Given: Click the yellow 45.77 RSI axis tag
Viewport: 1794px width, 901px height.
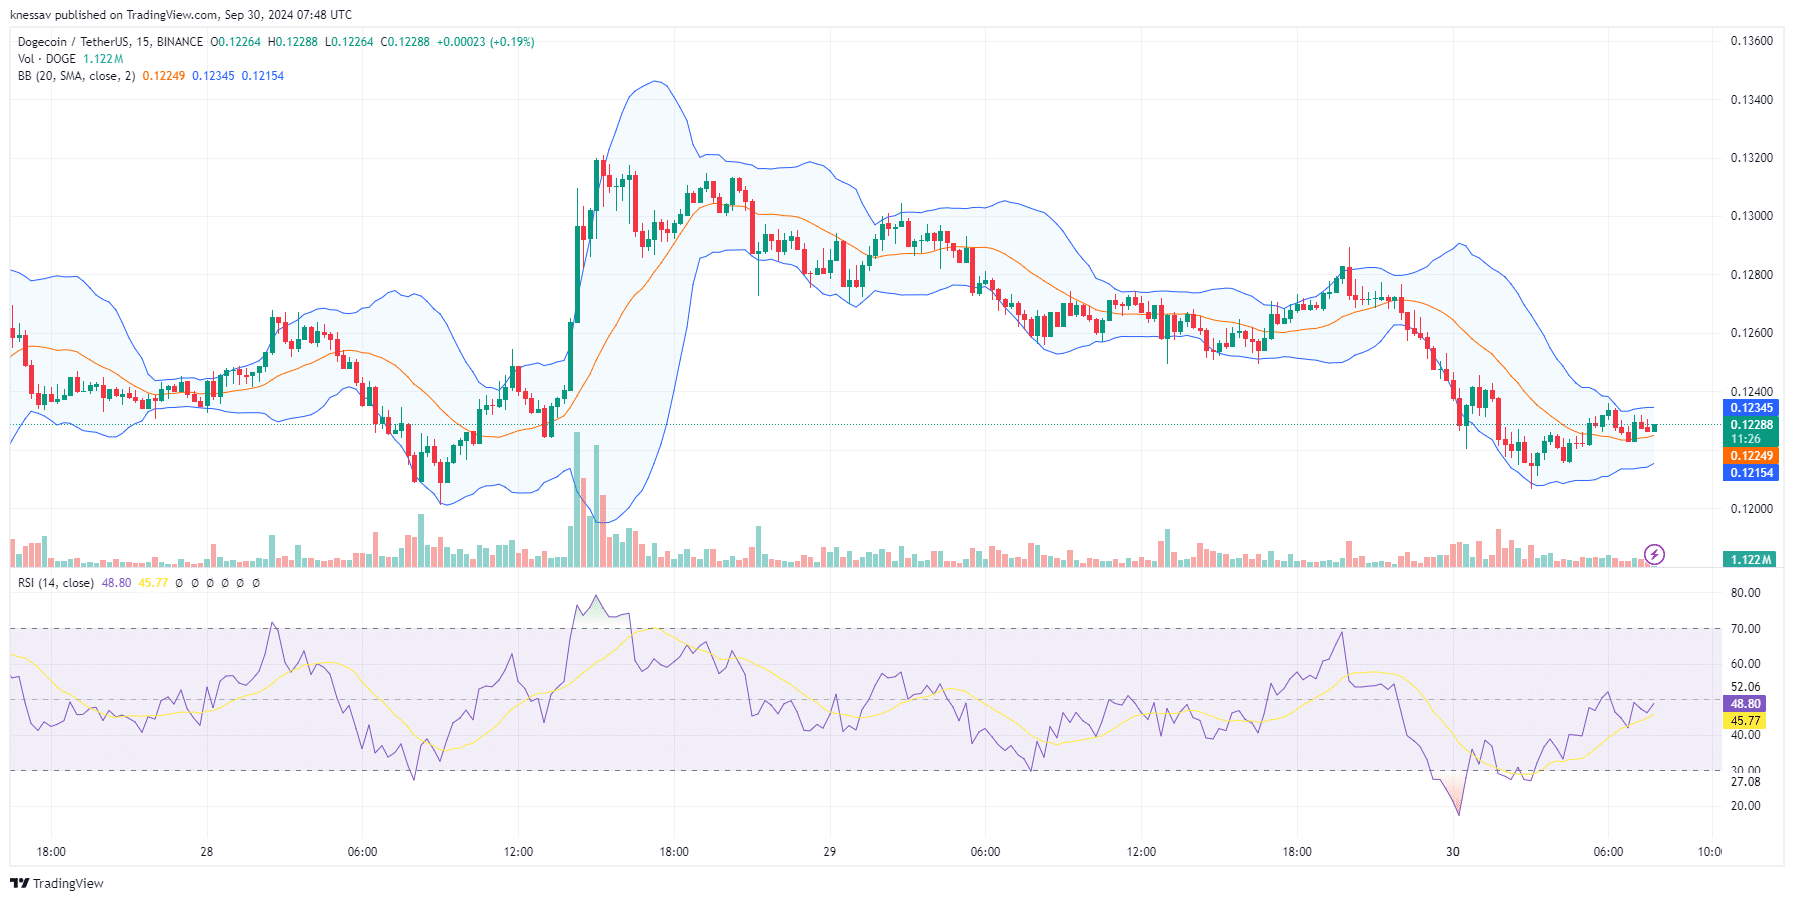Looking at the screenshot, I should pos(1745,721).
